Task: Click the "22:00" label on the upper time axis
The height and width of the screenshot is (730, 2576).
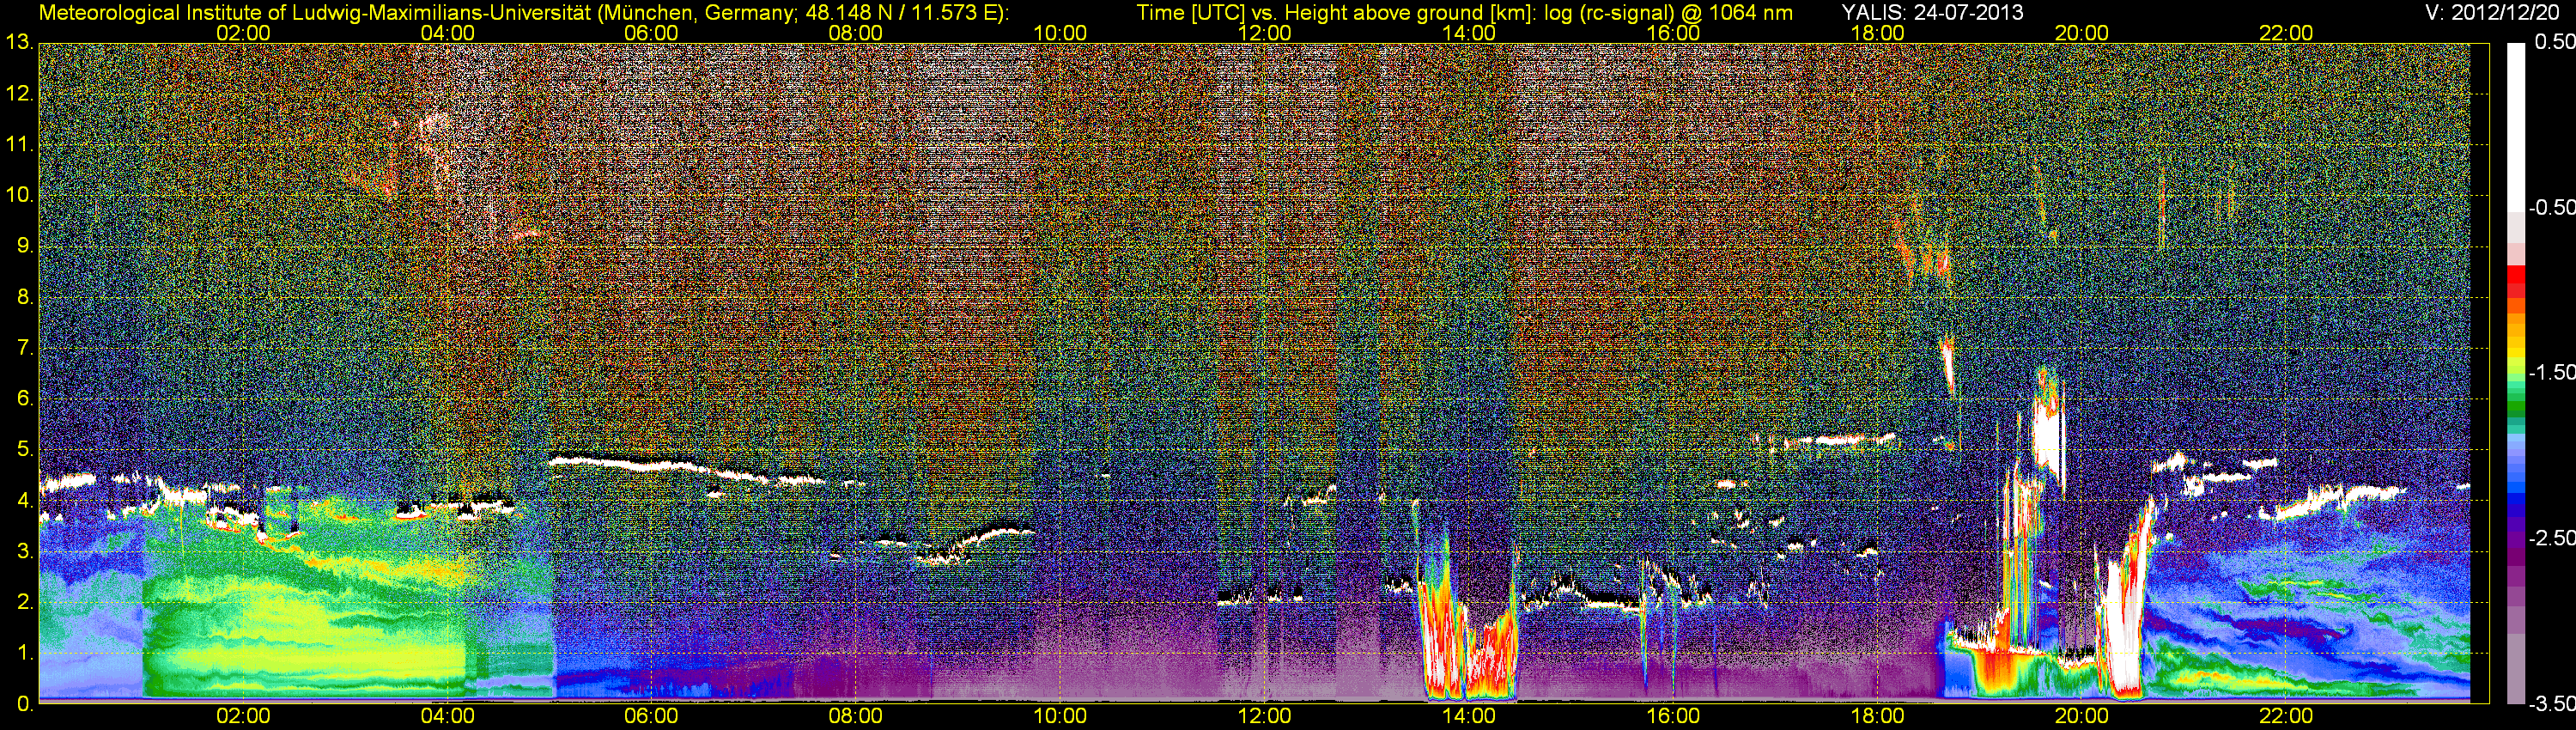Action: [2286, 33]
